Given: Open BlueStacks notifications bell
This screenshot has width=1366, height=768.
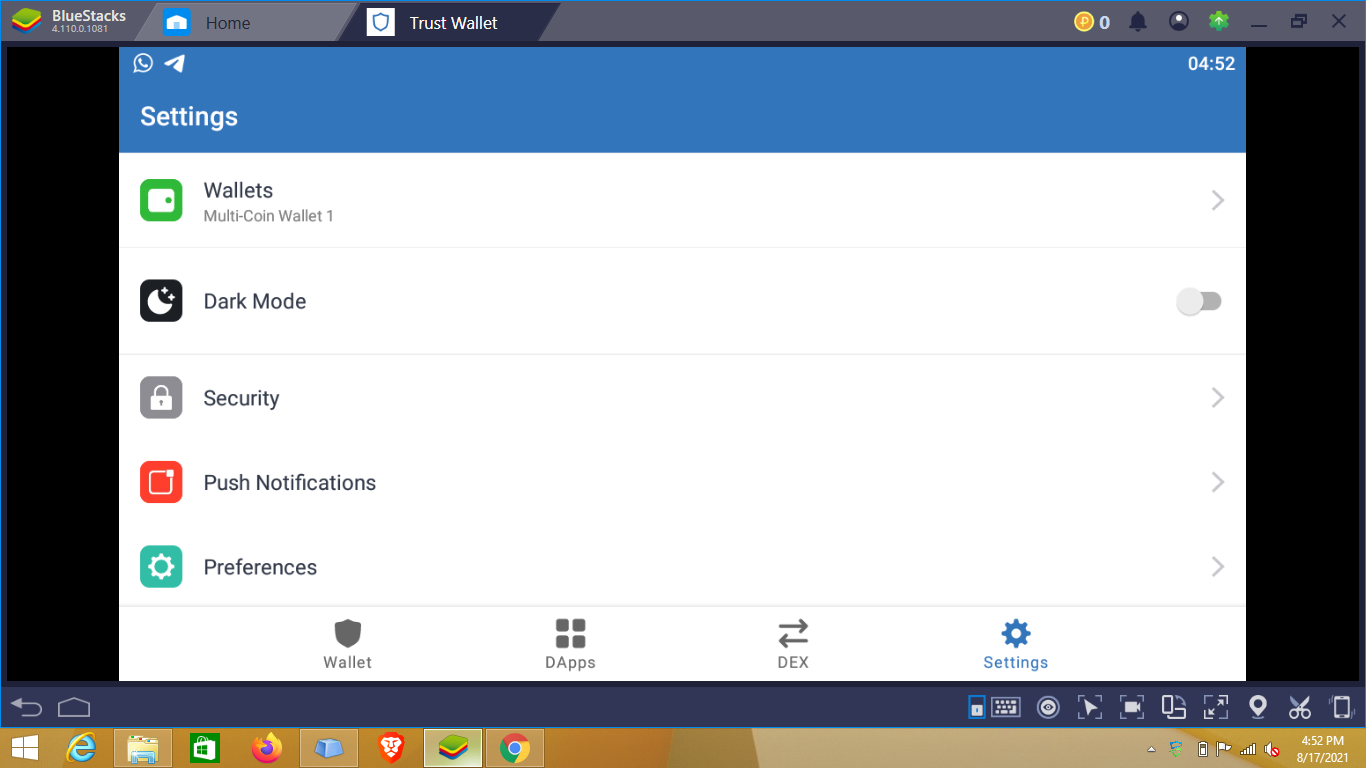Looking at the screenshot, I should coord(1138,21).
